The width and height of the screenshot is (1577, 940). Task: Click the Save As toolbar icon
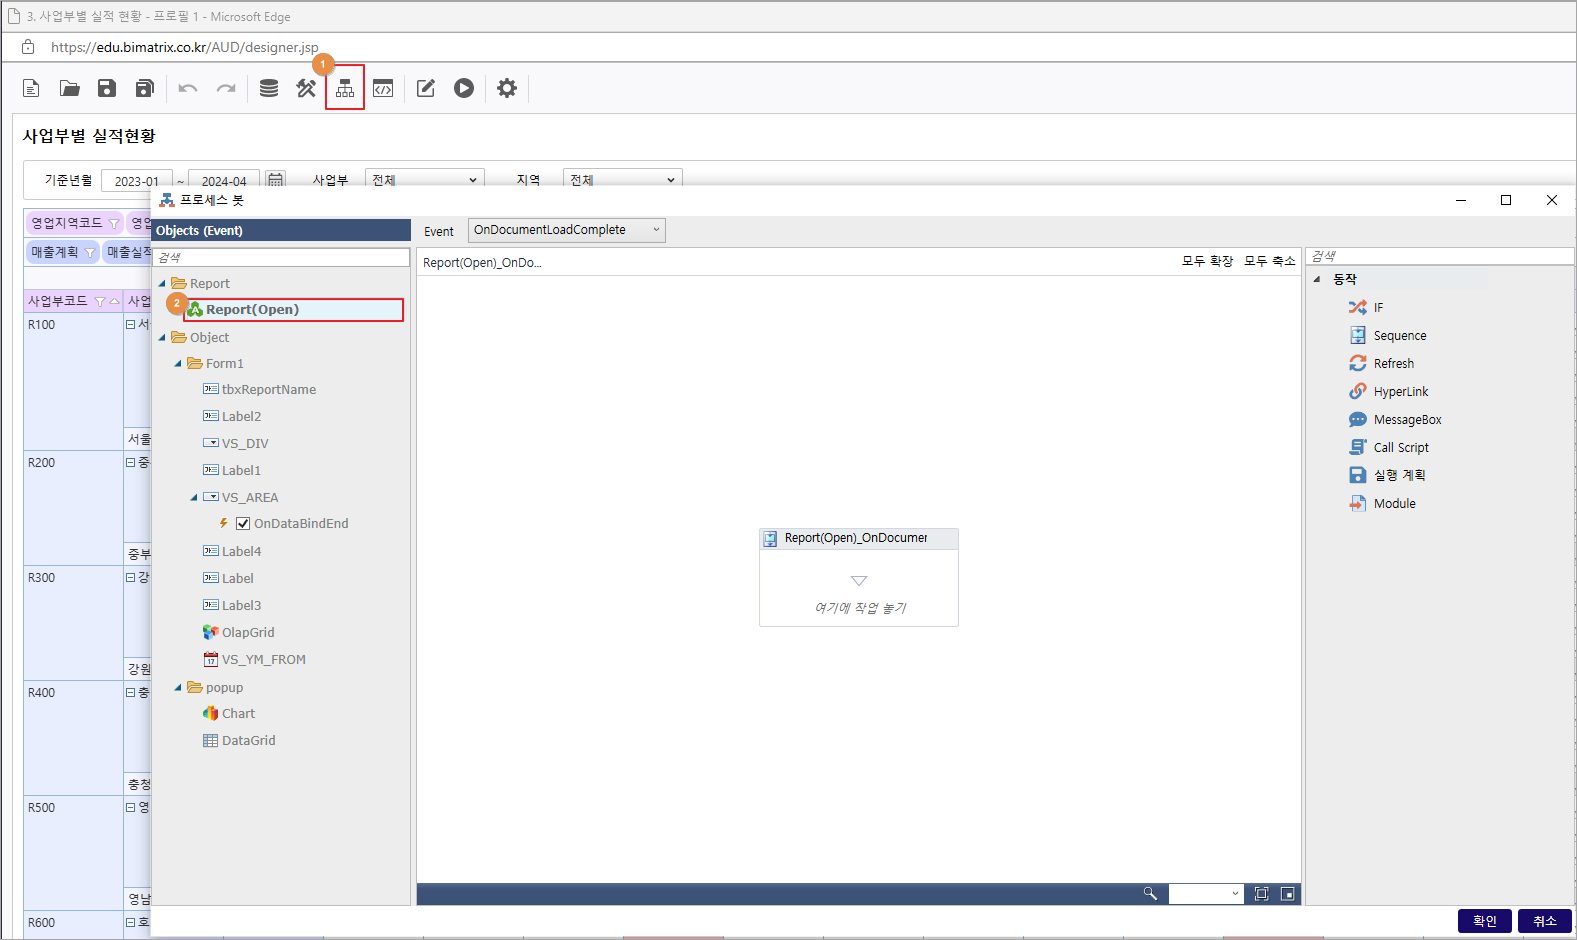(145, 88)
